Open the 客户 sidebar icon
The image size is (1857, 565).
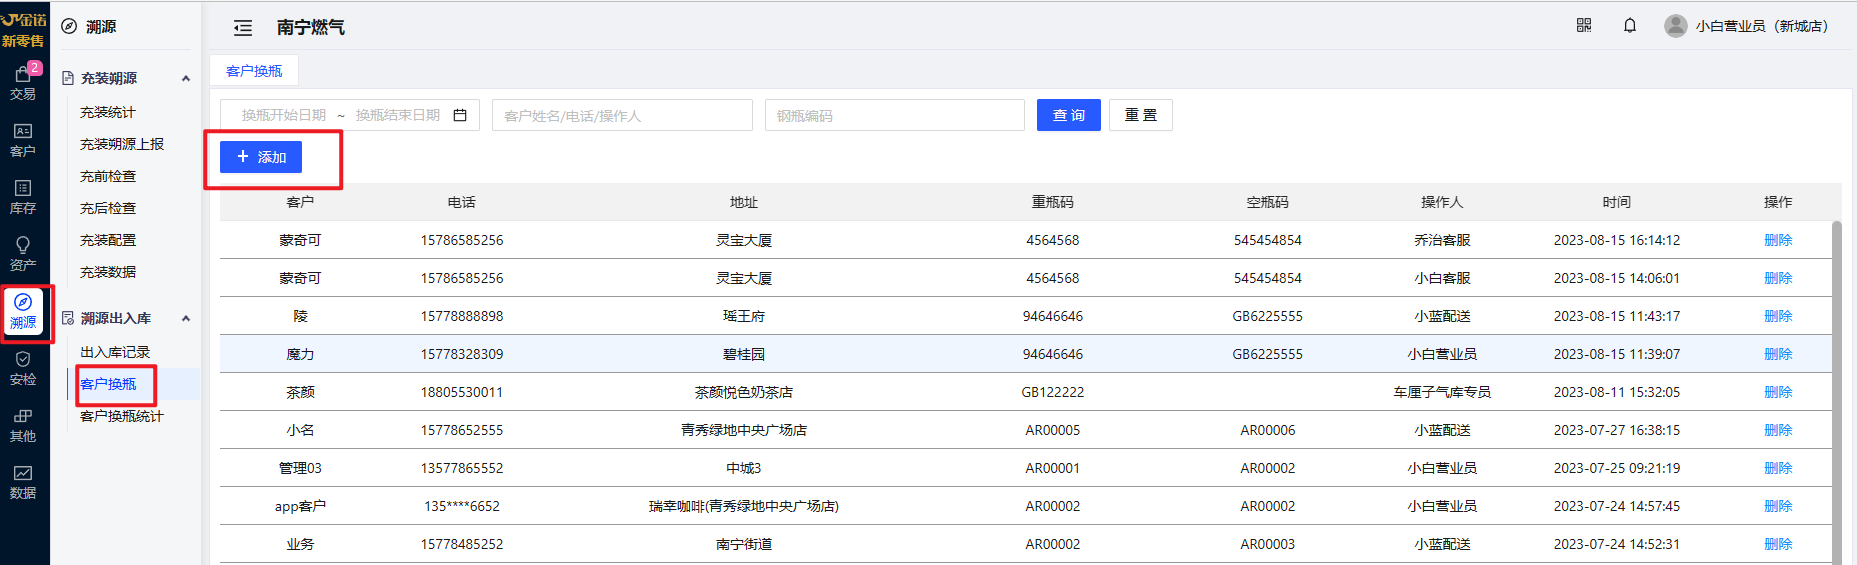click(23, 140)
